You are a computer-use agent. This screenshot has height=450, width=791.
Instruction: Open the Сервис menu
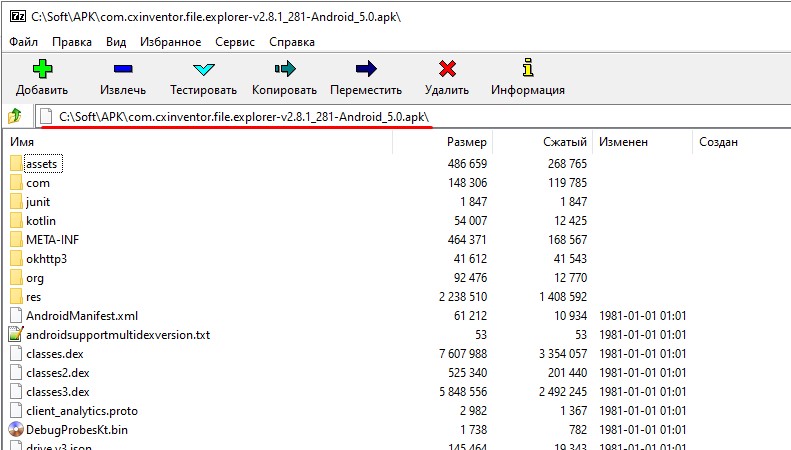tap(235, 42)
